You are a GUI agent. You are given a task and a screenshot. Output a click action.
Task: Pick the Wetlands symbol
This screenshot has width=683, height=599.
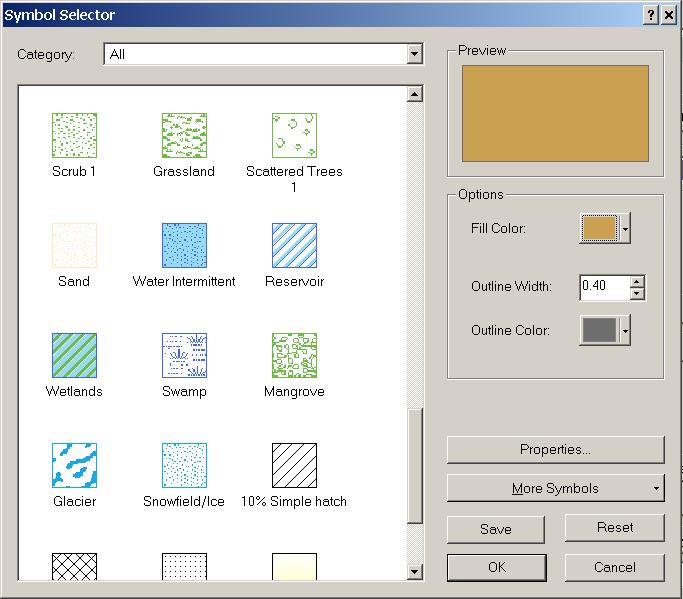click(x=74, y=355)
